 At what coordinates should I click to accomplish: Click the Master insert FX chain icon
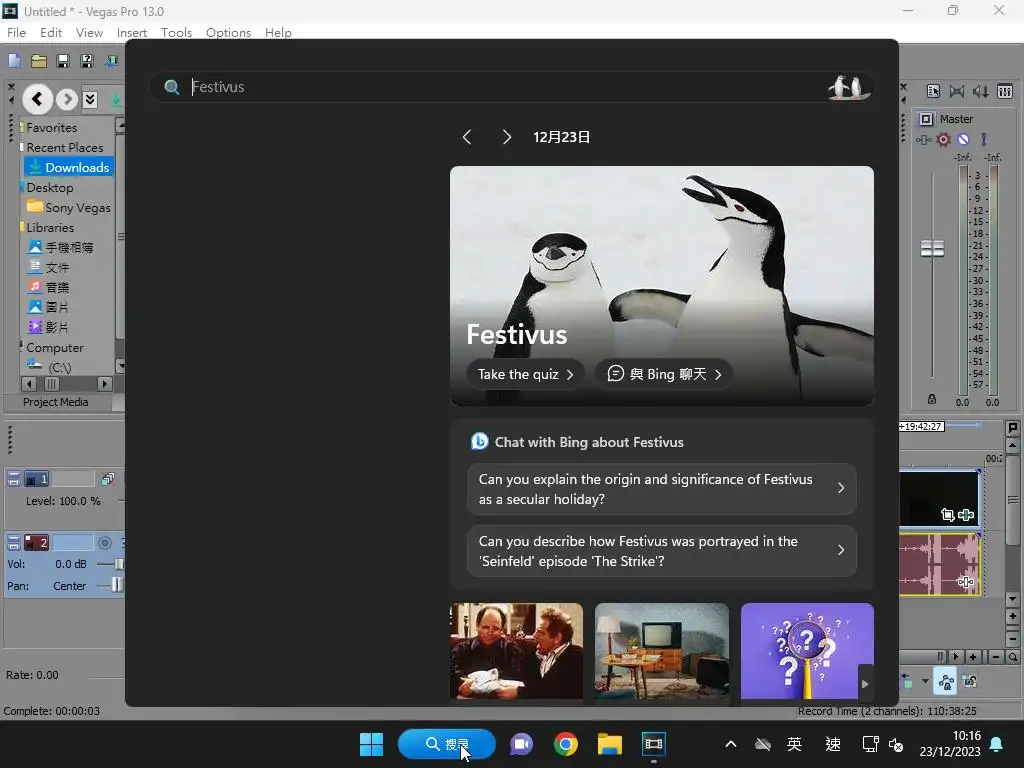click(x=923, y=139)
